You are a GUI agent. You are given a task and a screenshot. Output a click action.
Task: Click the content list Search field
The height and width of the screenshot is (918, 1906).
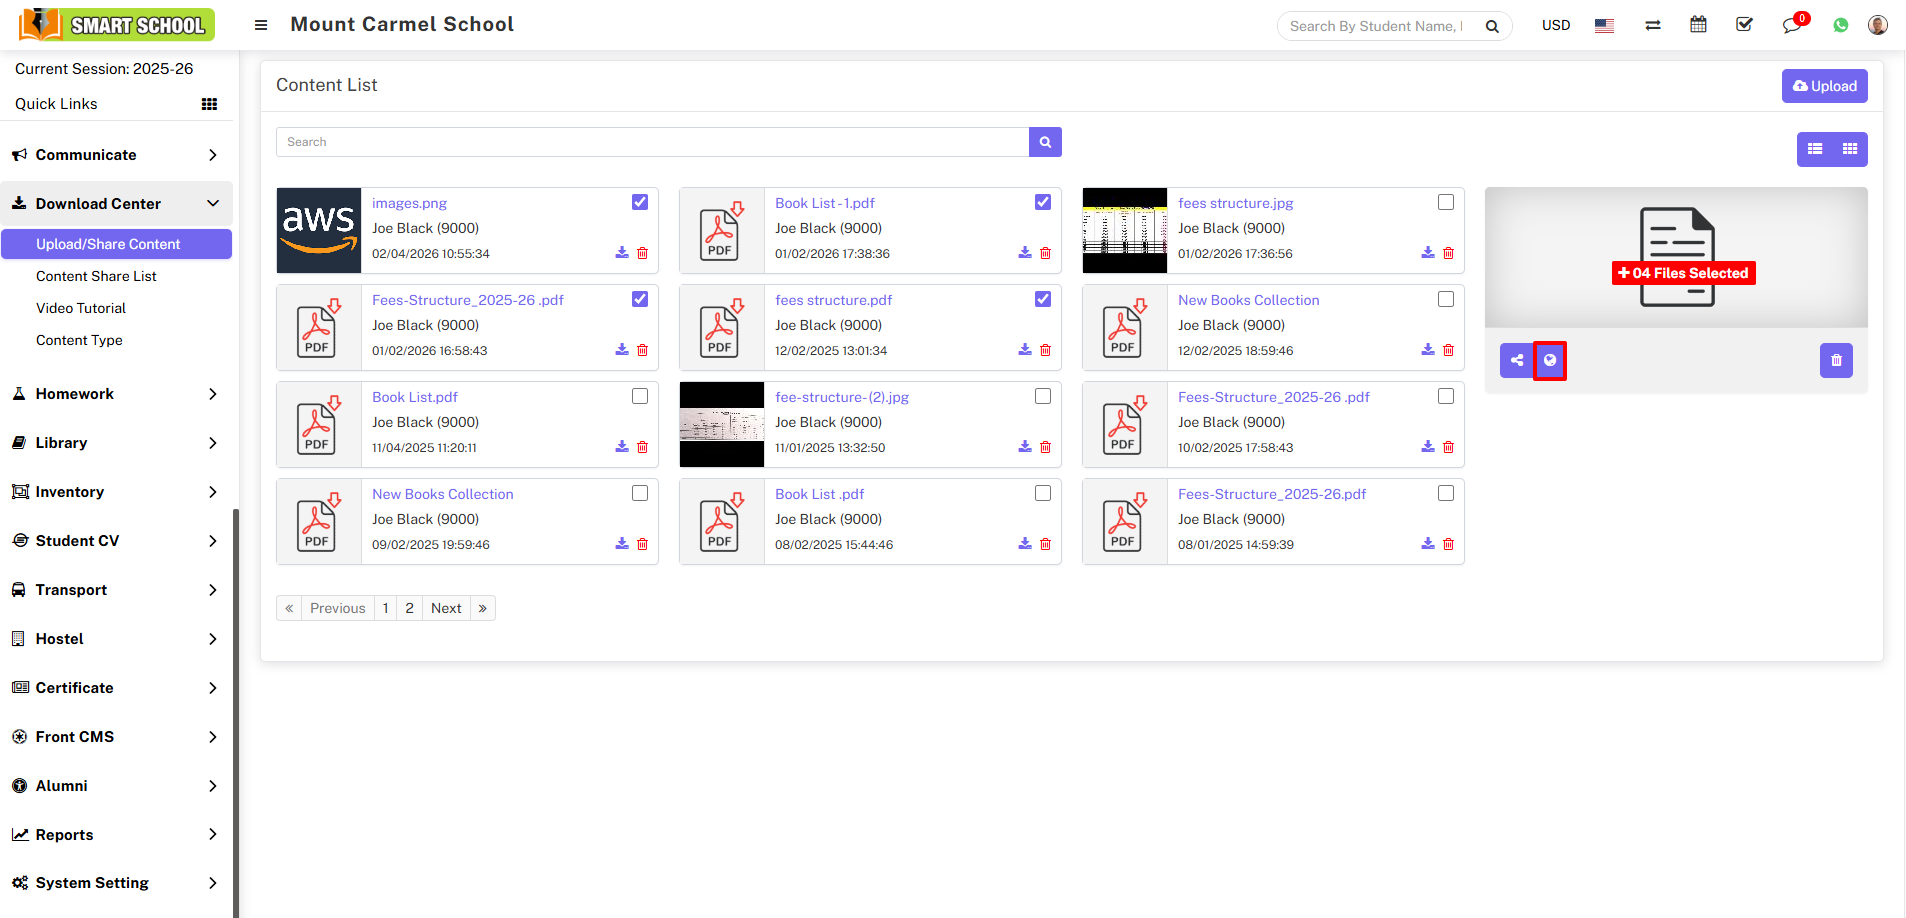[x=652, y=142]
